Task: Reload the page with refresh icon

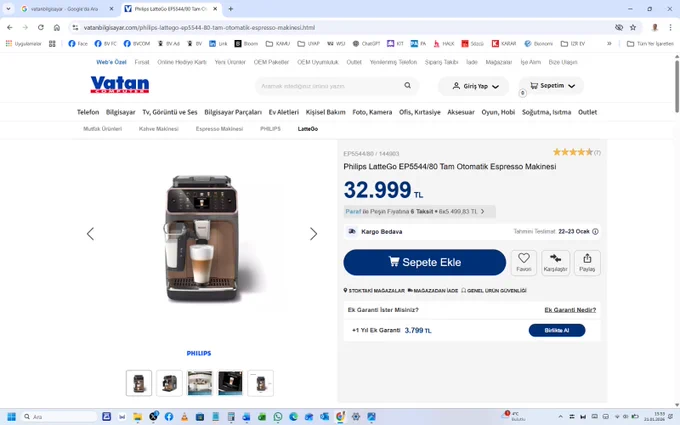Action: [x=41, y=27]
